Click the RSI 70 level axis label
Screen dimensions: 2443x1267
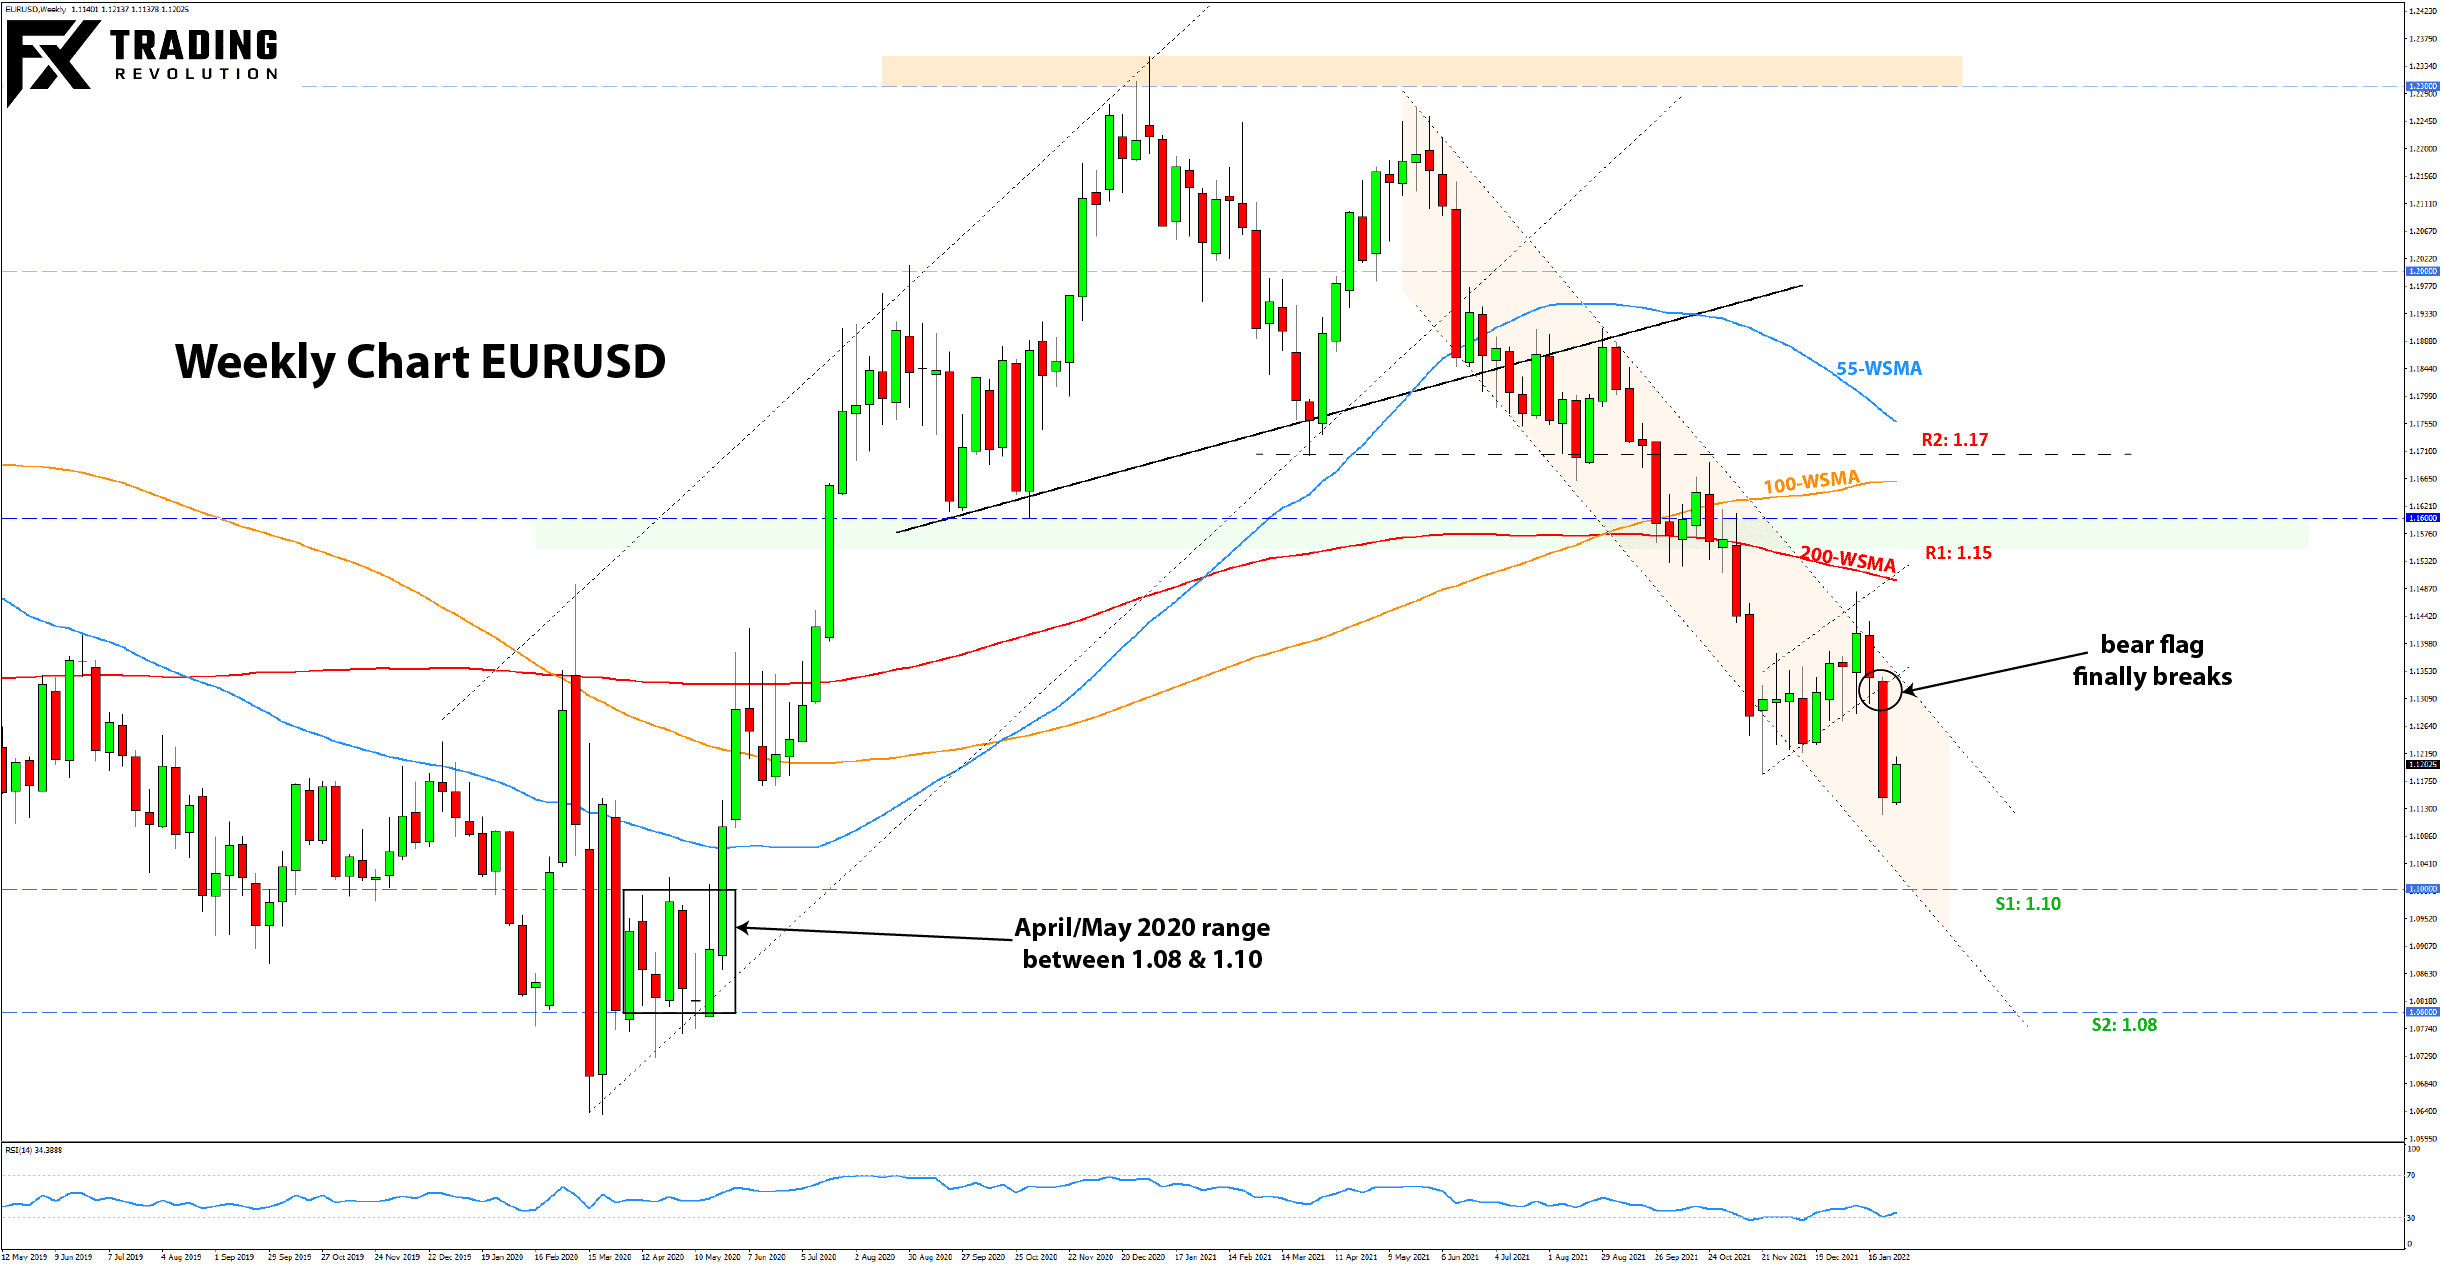(x=2411, y=1175)
